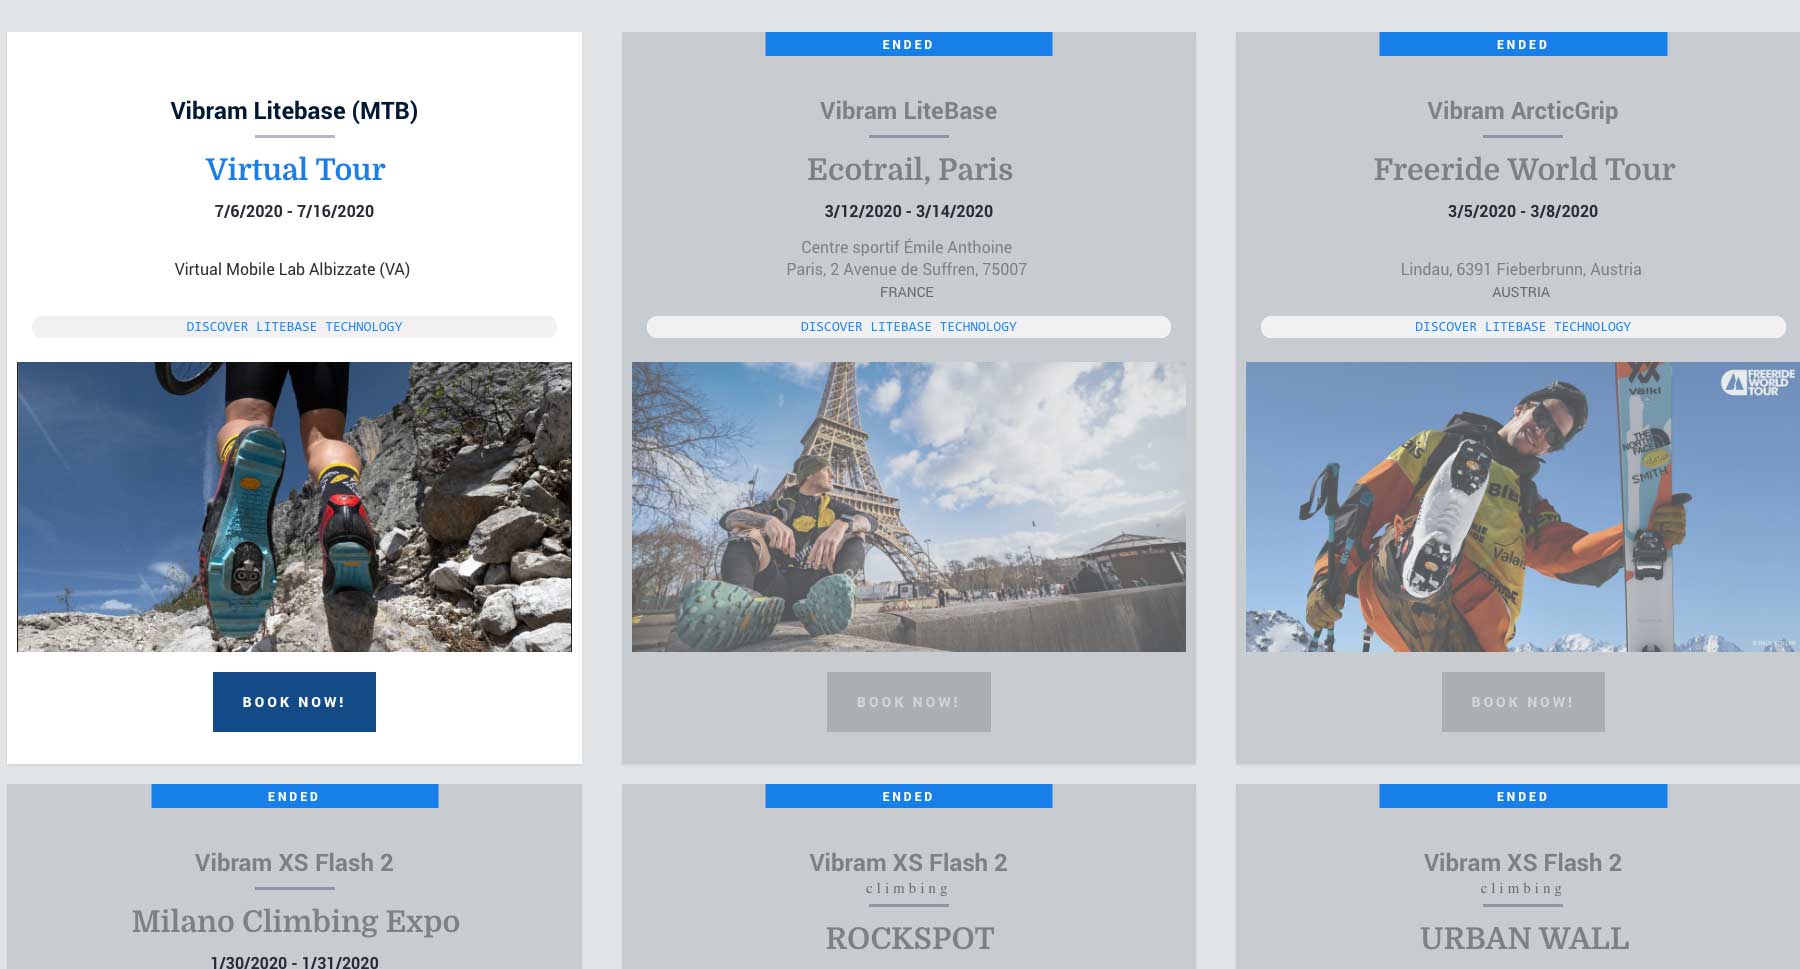Open the Ecotrail, Paris event title
The height and width of the screenshot is (969, 1800).
click(x=909, y=169)
